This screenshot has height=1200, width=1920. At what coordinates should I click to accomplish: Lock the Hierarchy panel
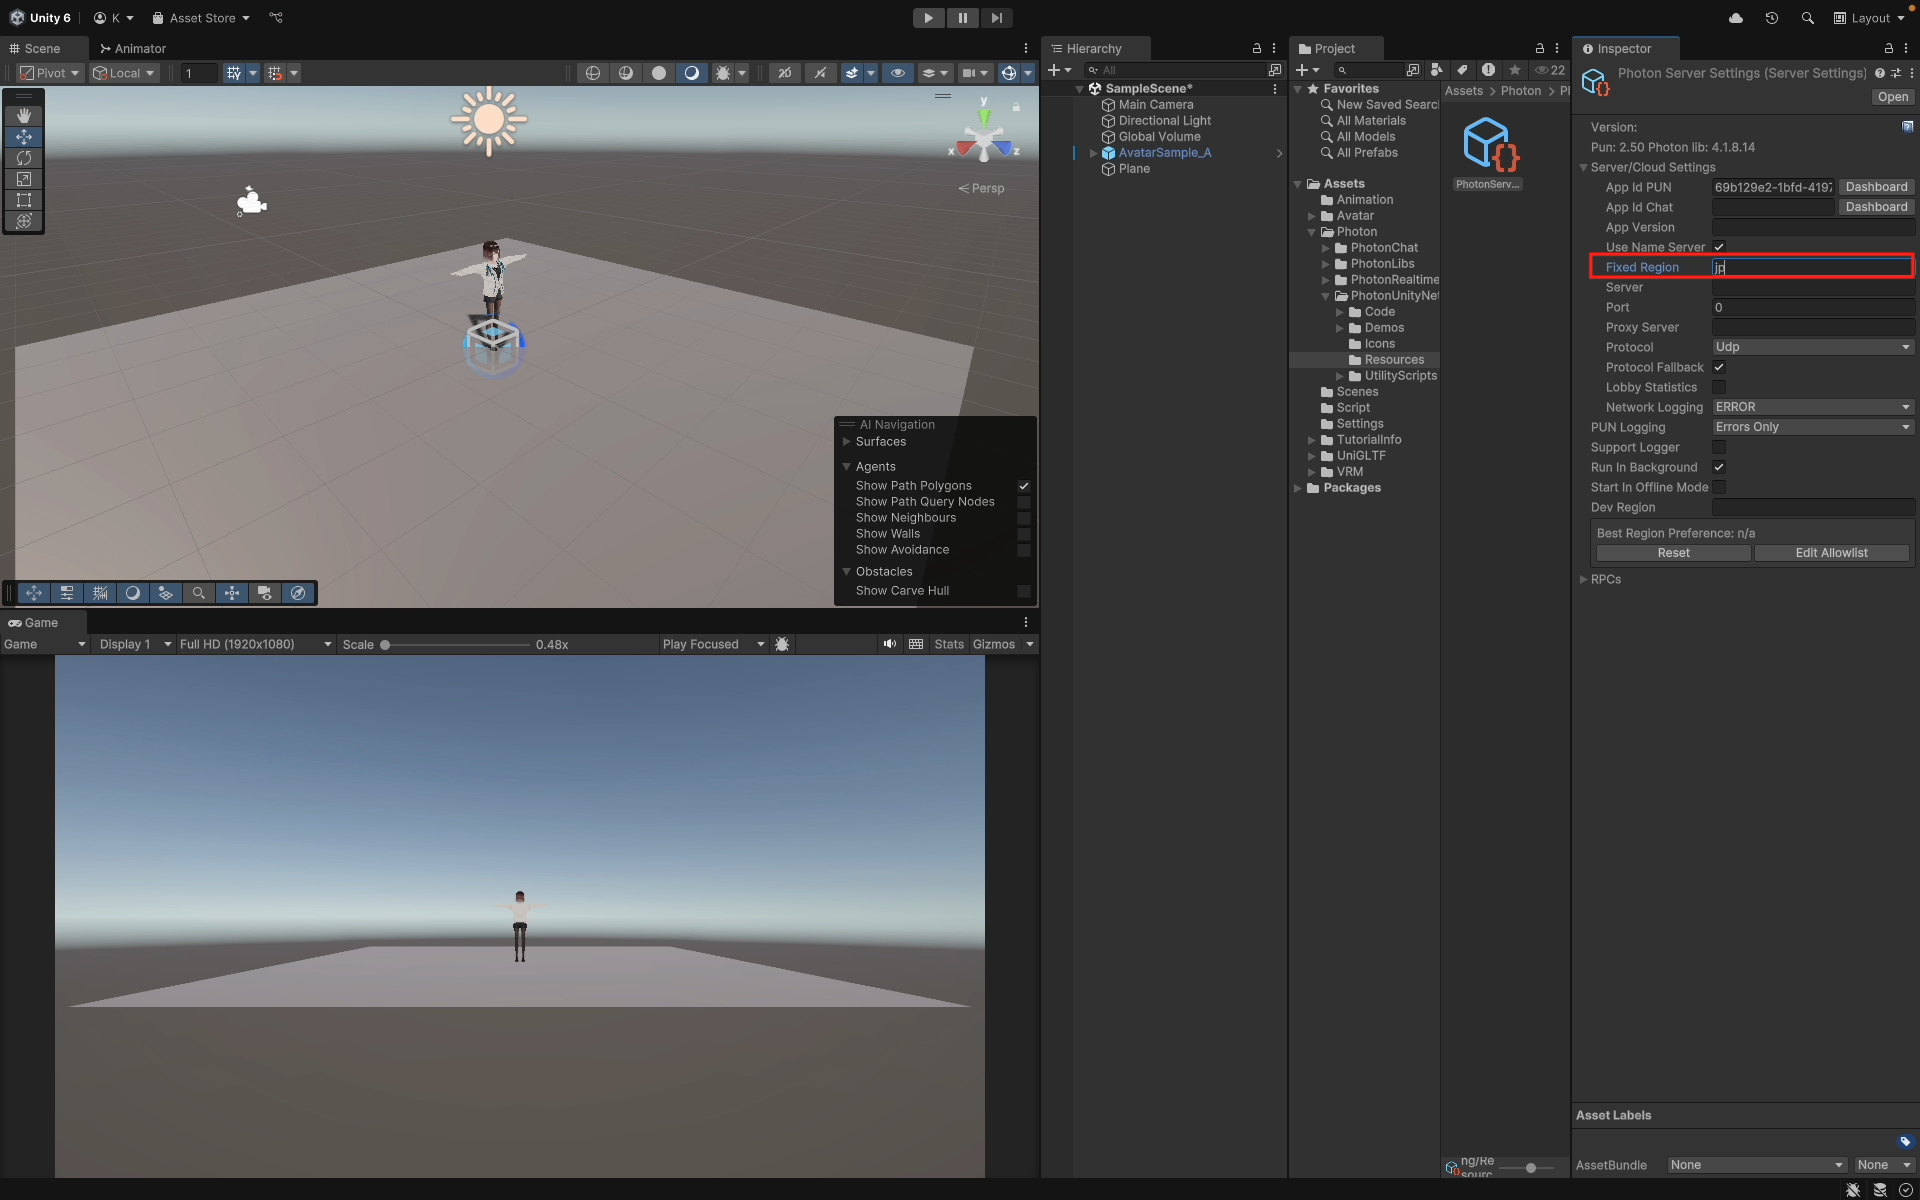1257,48
